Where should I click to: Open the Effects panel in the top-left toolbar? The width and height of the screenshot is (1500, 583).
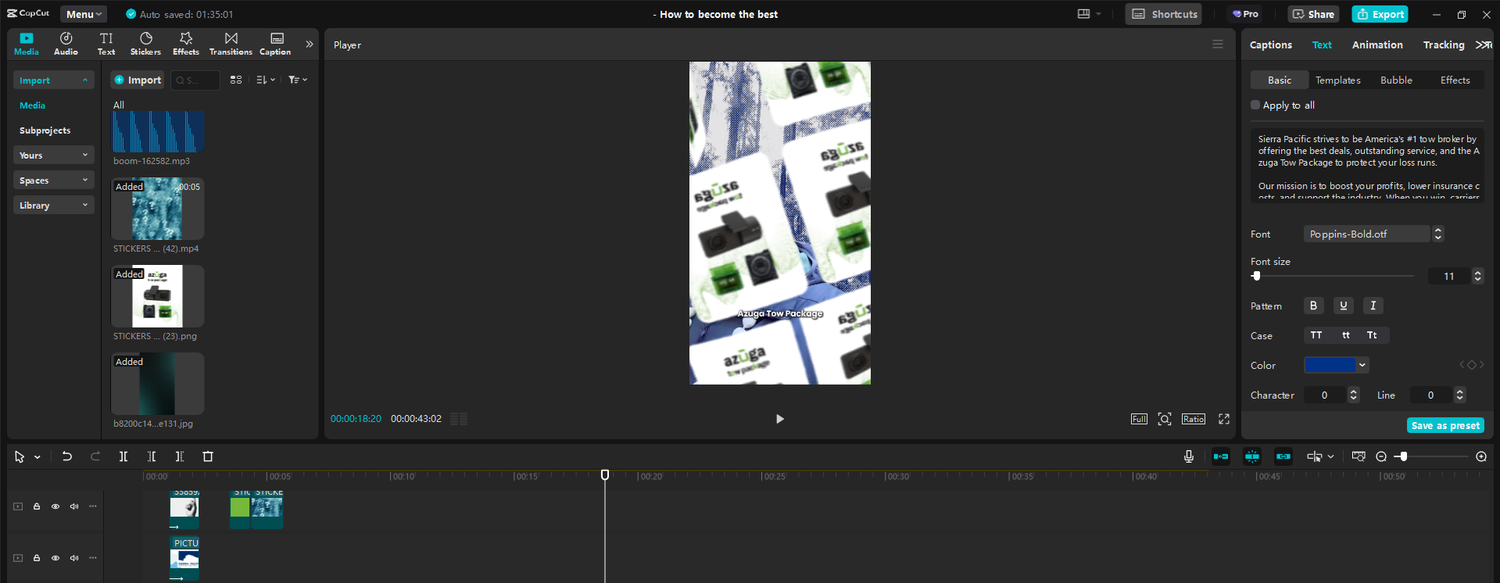(x=186, y=44)
